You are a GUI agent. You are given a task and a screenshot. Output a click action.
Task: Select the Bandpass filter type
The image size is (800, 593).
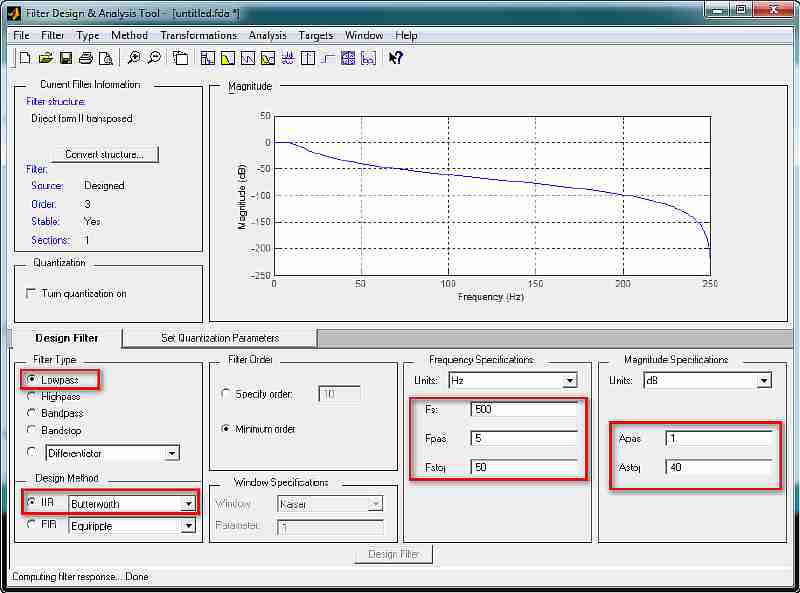point(32,413)
